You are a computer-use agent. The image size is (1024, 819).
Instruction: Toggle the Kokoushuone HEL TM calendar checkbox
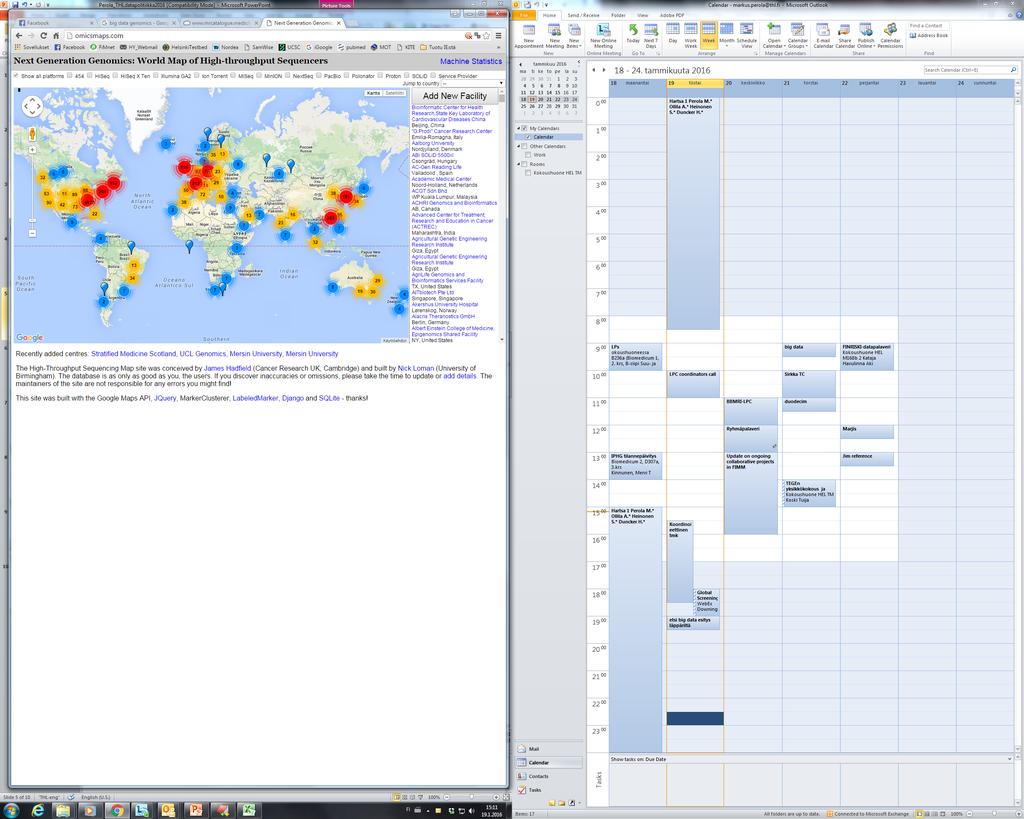528,173
